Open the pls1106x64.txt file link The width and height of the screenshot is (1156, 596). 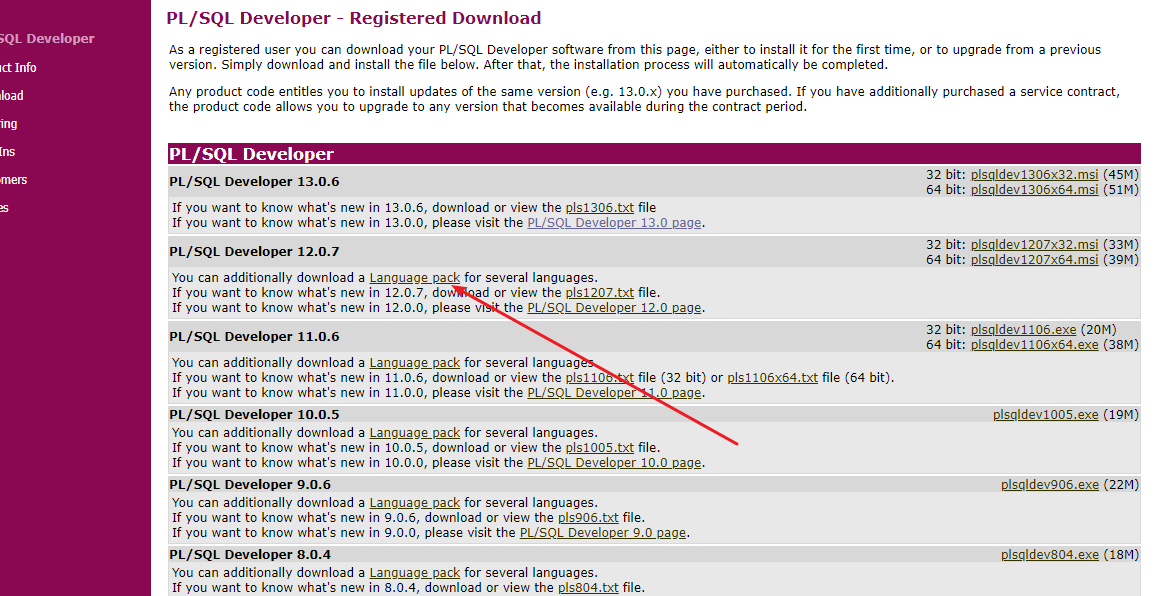tap(773, 378)
